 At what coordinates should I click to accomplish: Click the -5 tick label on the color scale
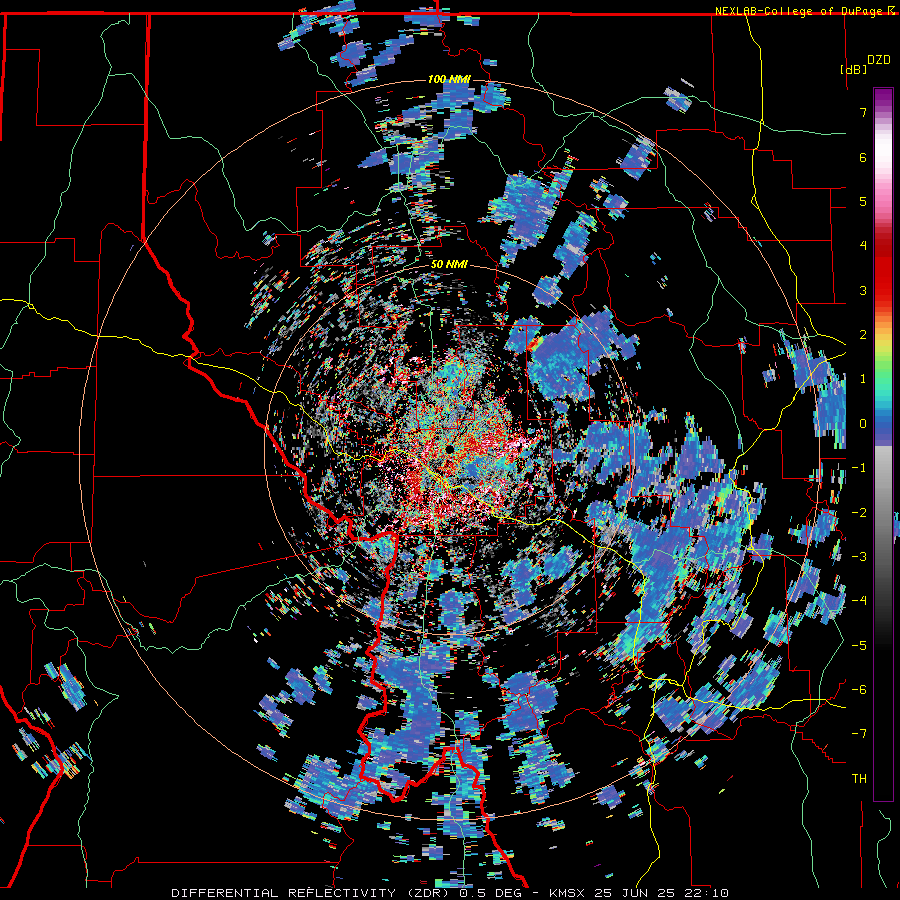point(859,646)
